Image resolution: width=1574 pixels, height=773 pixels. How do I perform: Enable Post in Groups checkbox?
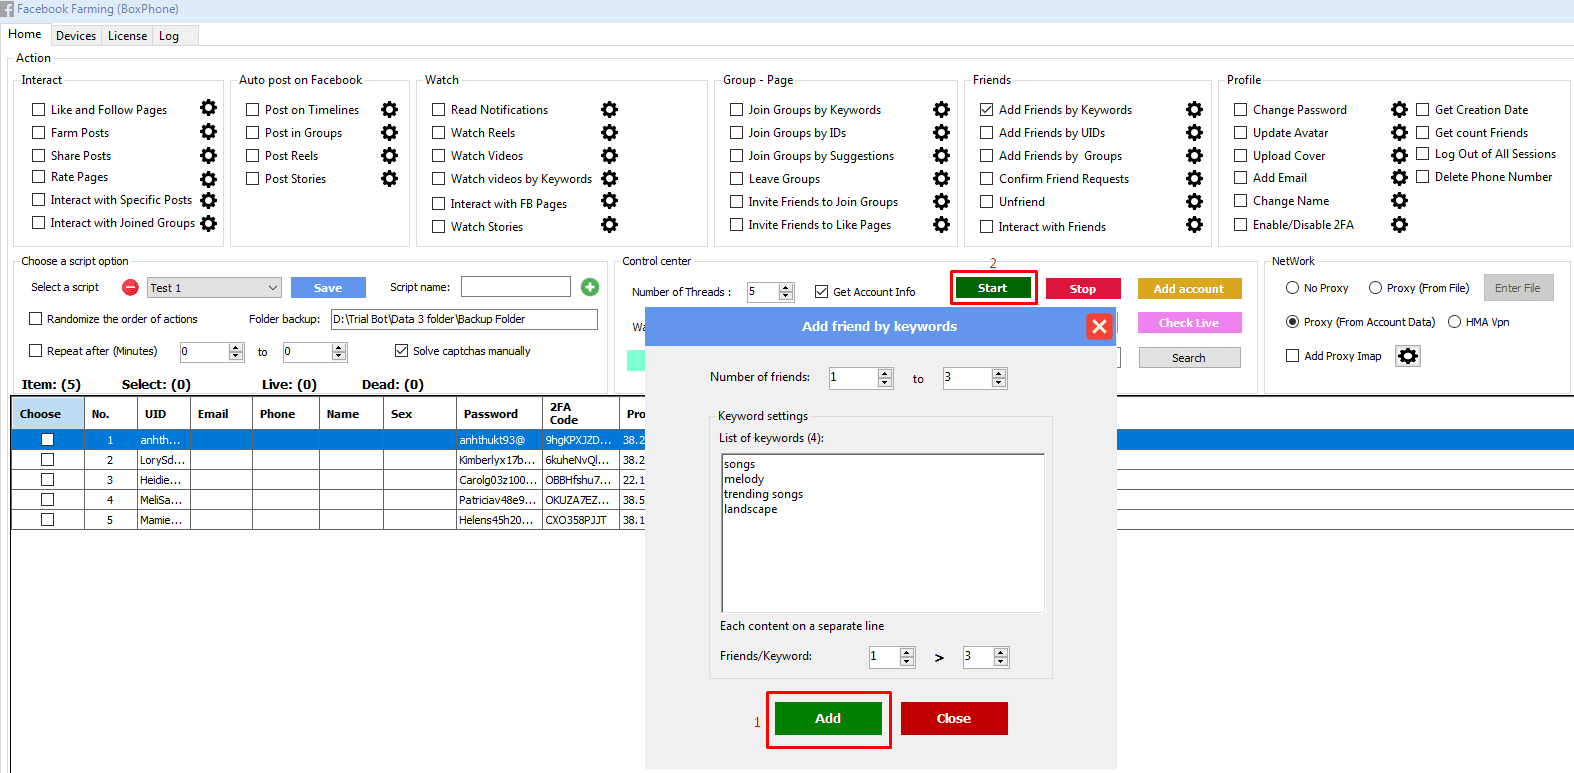point(252,132)
